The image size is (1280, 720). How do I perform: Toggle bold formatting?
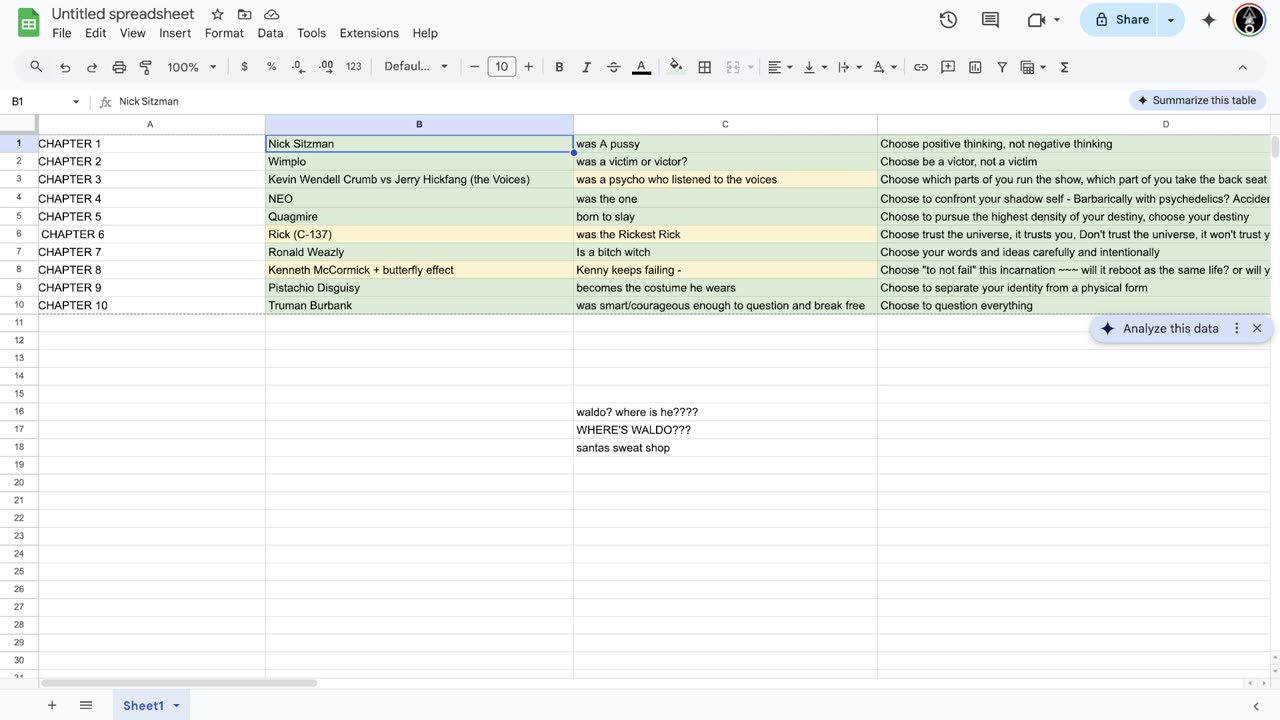[559, 67]
